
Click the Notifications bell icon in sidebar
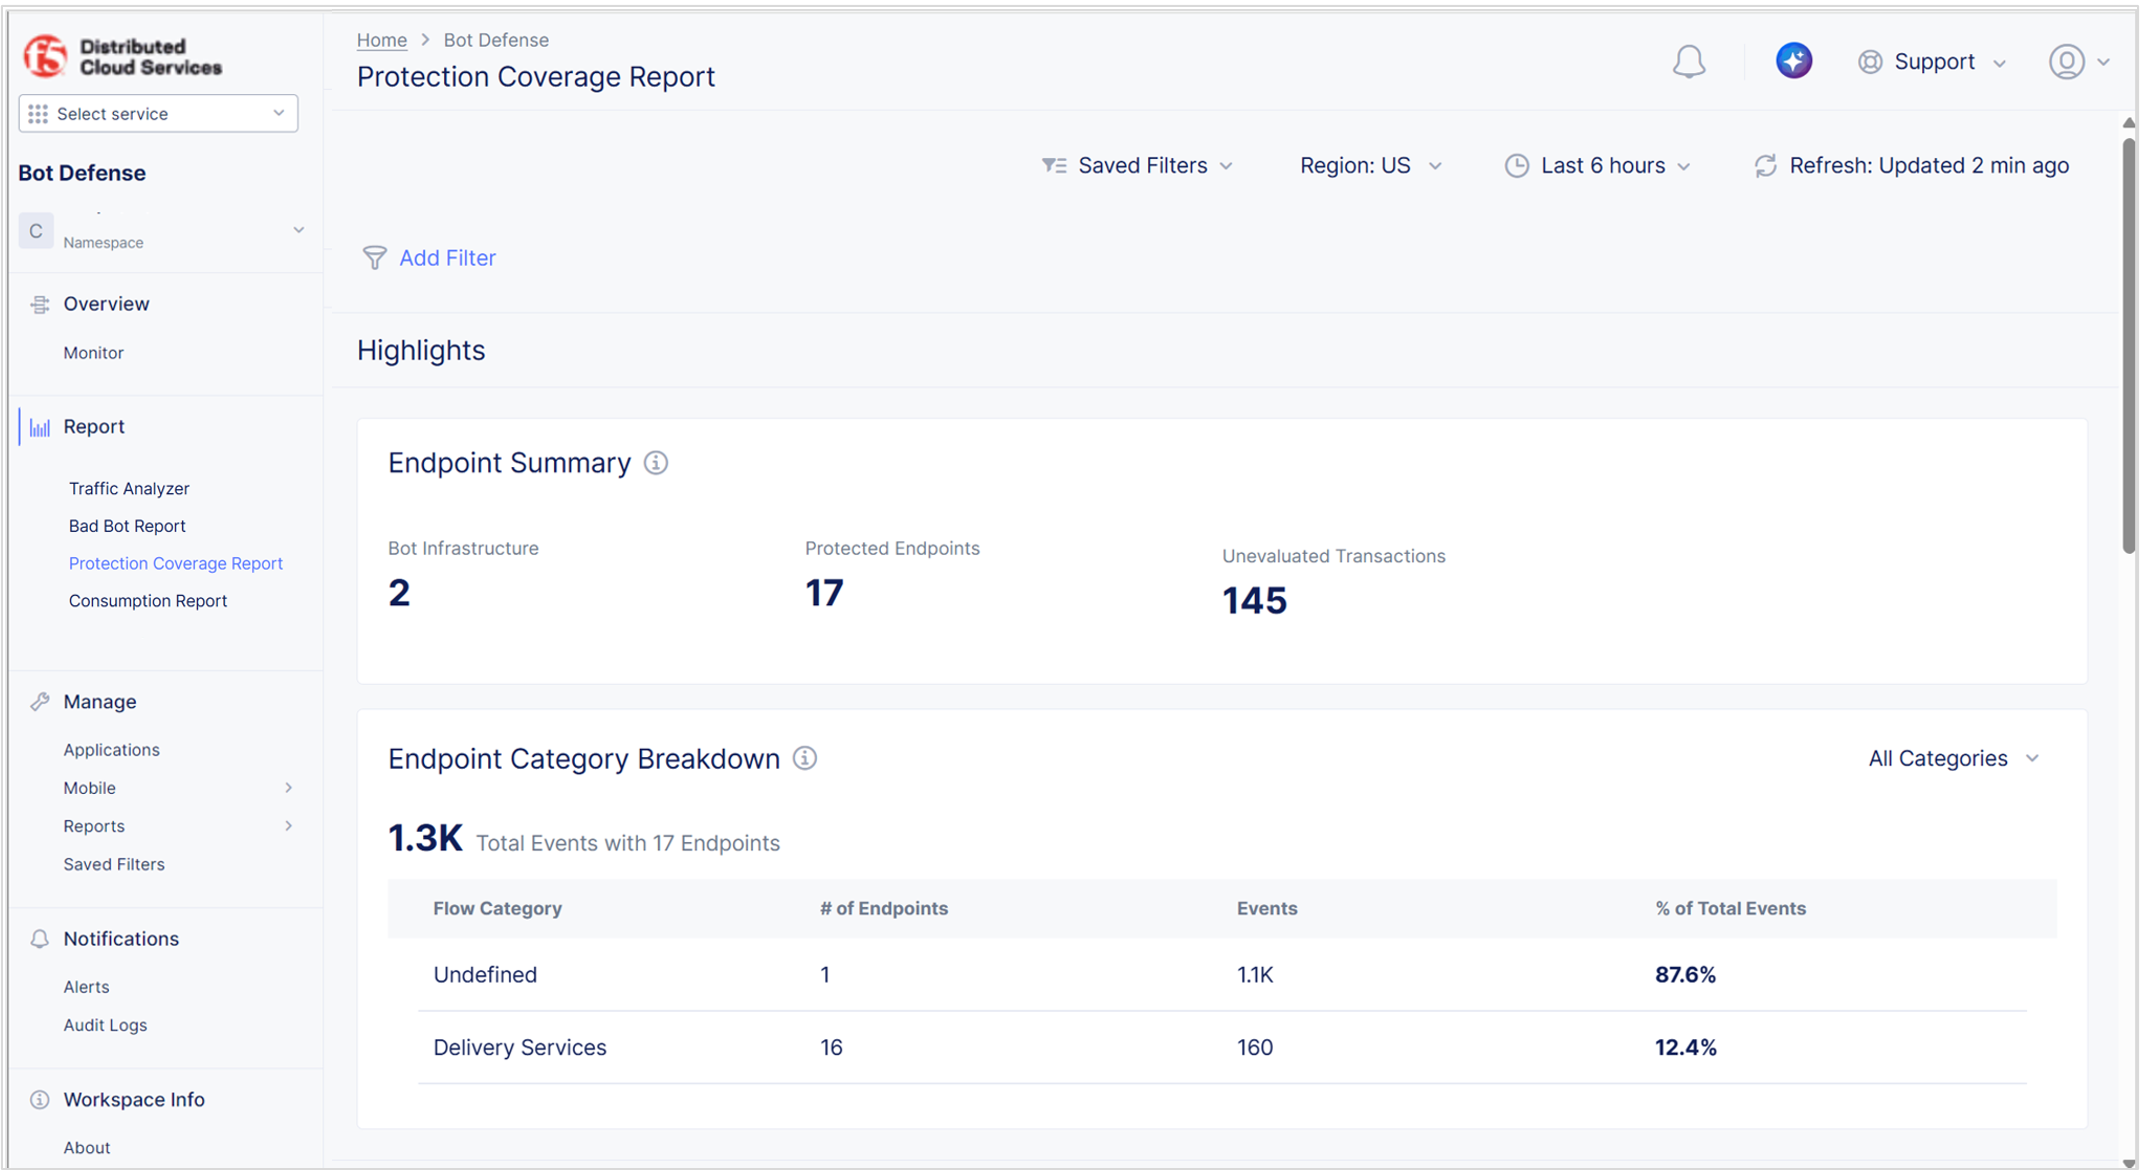[39, 938]
